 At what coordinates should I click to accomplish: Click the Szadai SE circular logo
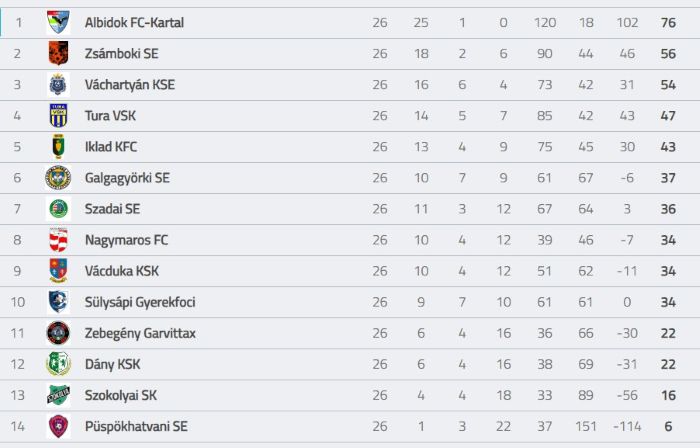[58, 209]
